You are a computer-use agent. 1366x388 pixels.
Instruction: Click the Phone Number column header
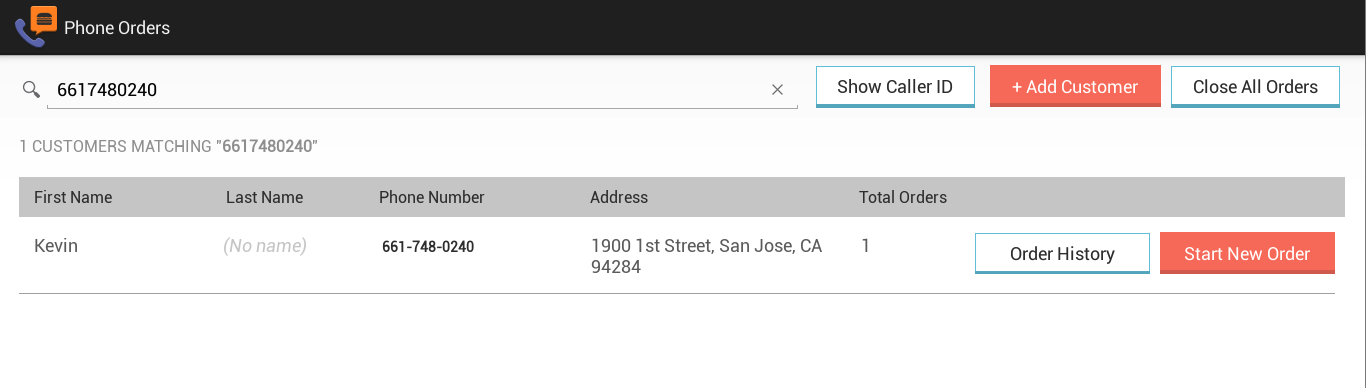432,197
